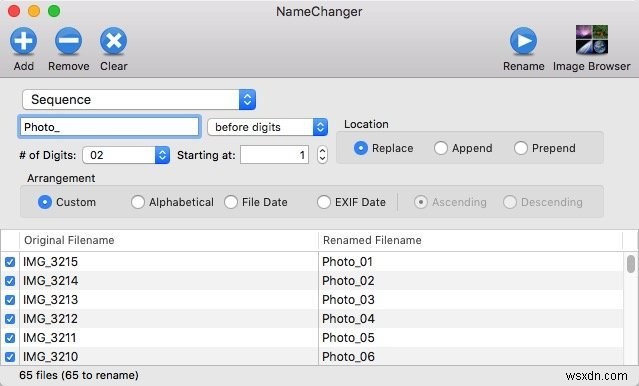Click the Photo_05 renamed filename
639x386 pixels.
[x=348, y=338]
